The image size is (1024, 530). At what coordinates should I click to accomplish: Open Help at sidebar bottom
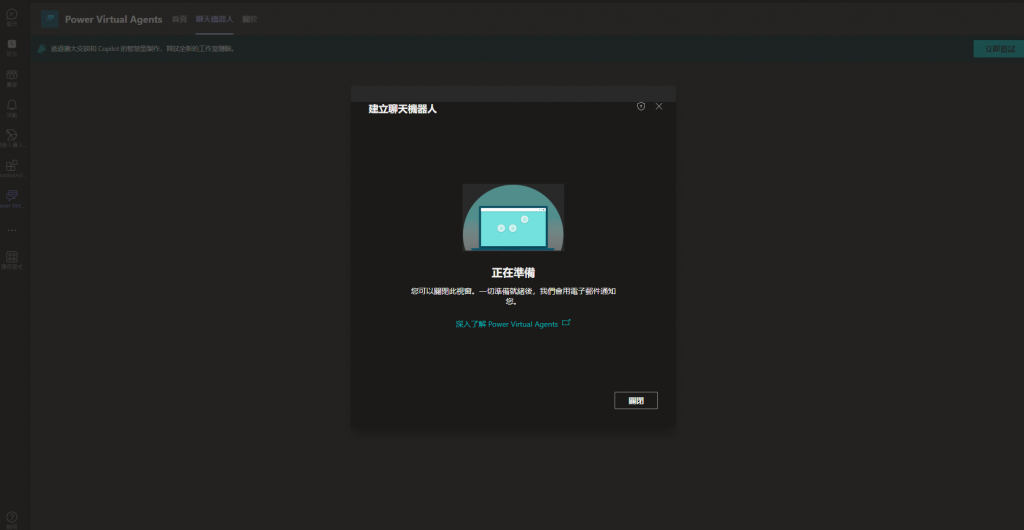click(x=12, y=520)
